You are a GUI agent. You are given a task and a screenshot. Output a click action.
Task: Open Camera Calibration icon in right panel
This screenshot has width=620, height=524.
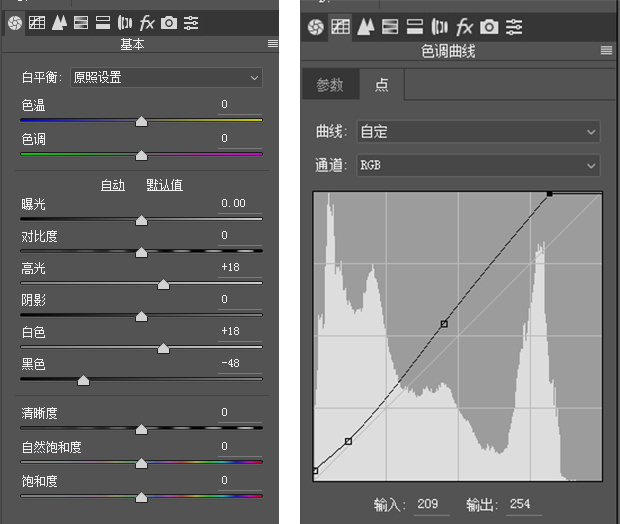pos(489,27)
